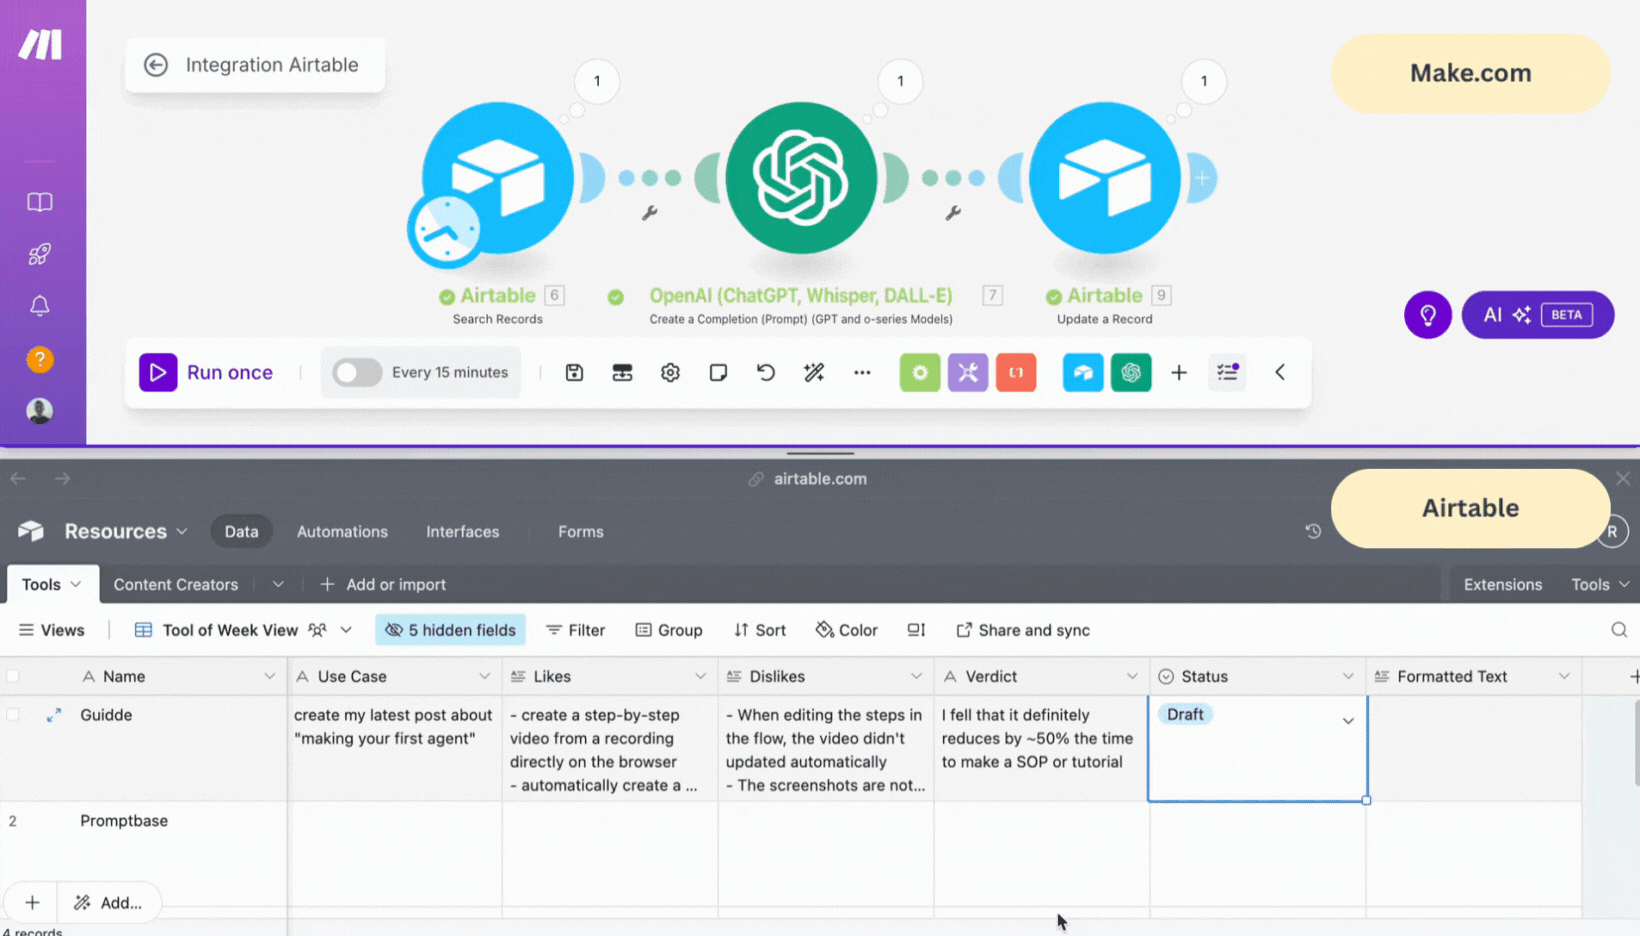Open the three dots more menu

tap(862, 373)
